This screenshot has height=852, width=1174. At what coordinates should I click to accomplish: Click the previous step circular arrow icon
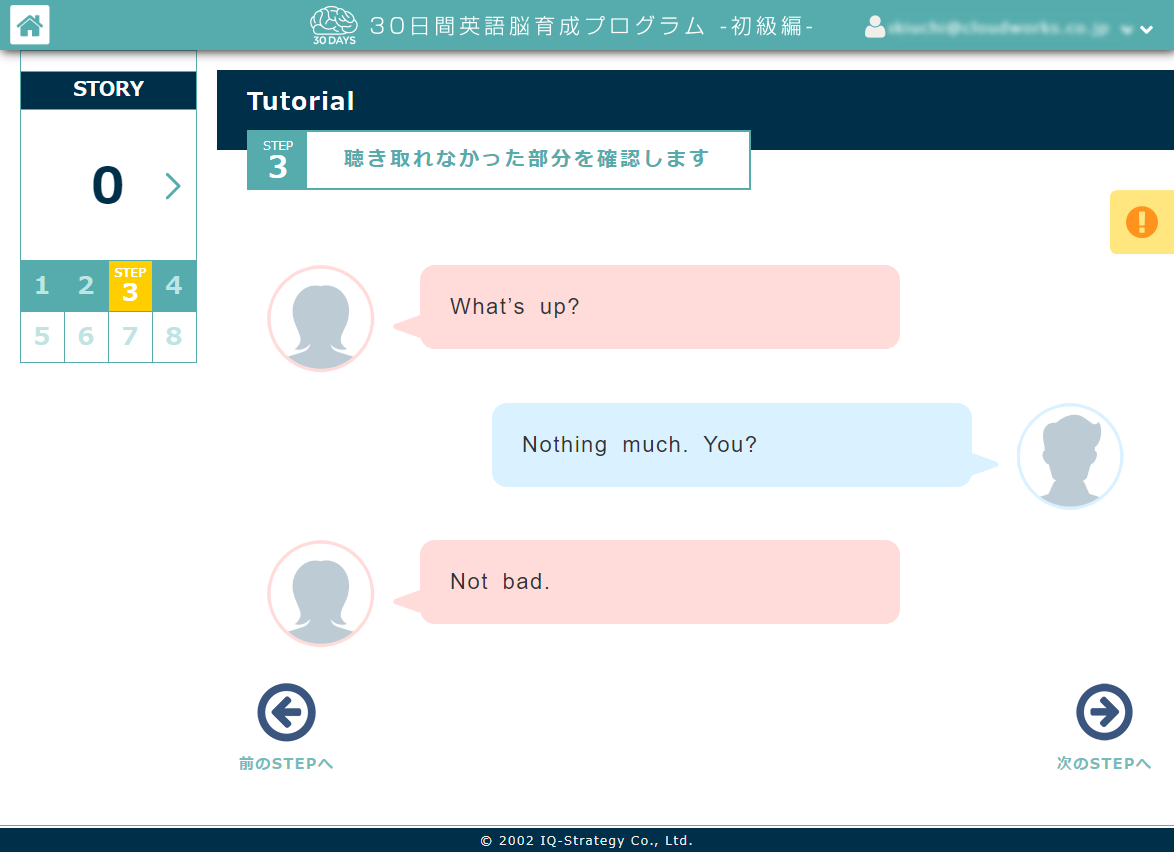click(286, 712)
